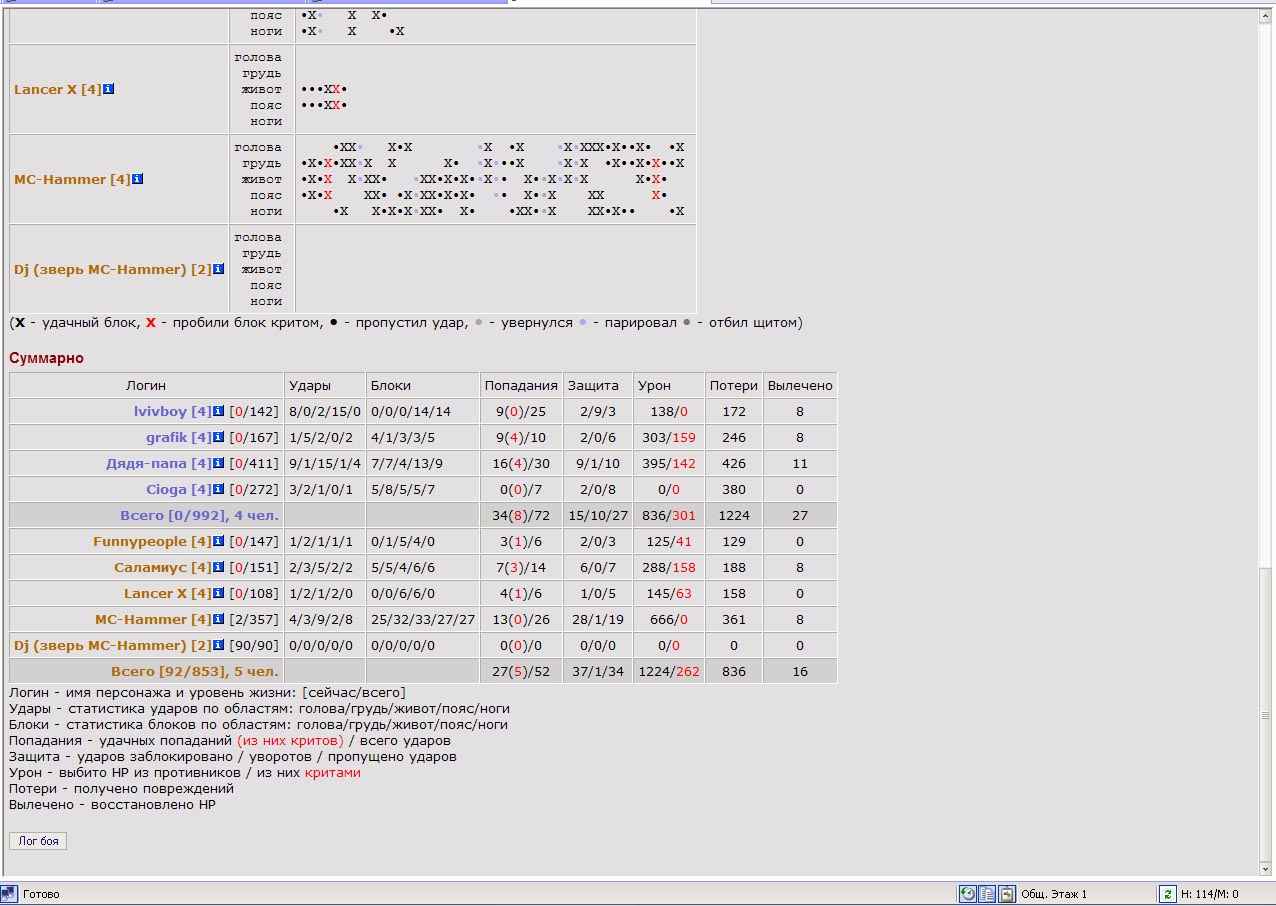This screenshot has width=1276, height=906.
Task: Click the clipboard icon in status bar
Action: 1008,894
